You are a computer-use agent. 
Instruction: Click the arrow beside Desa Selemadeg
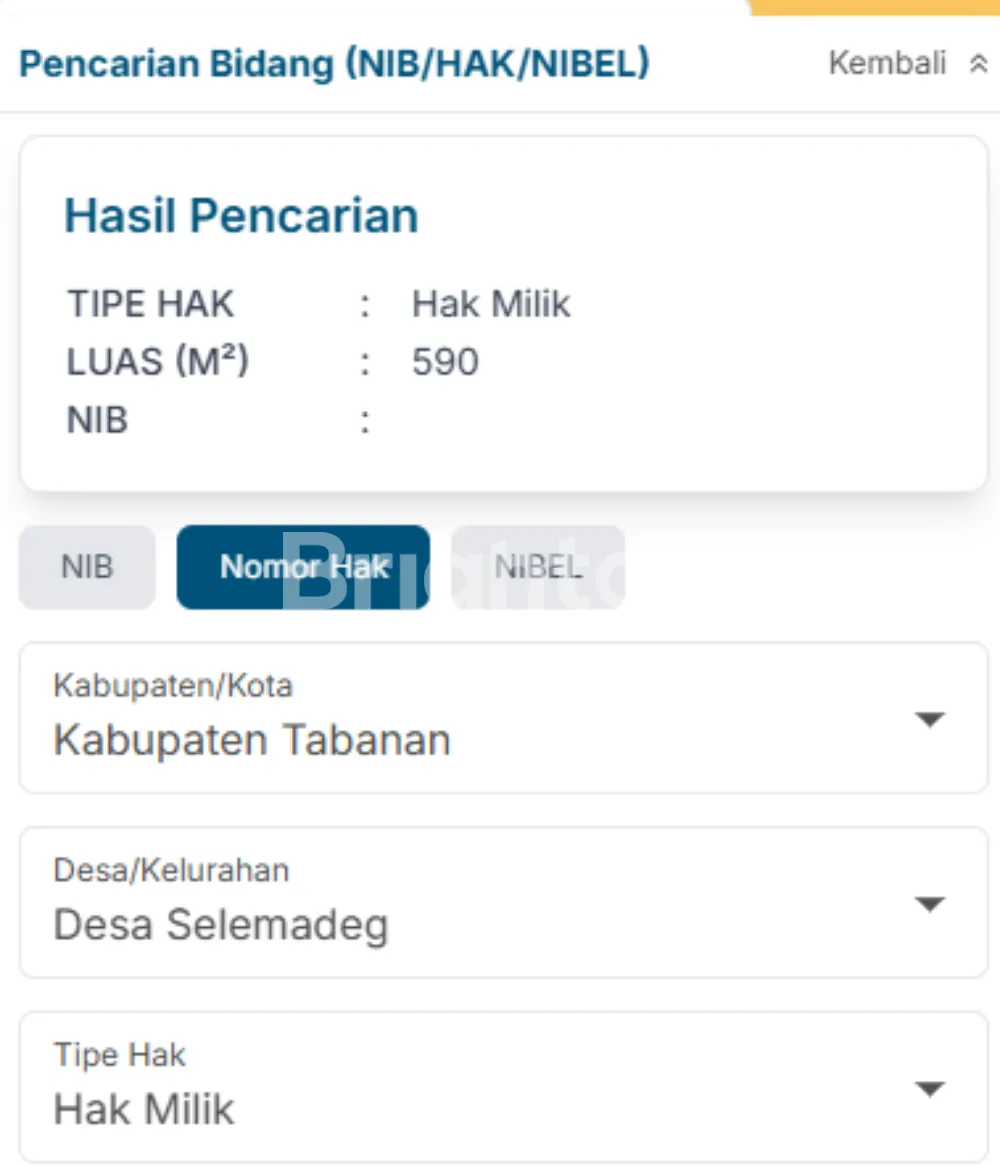pyautogui.click(x=930, y=904)
